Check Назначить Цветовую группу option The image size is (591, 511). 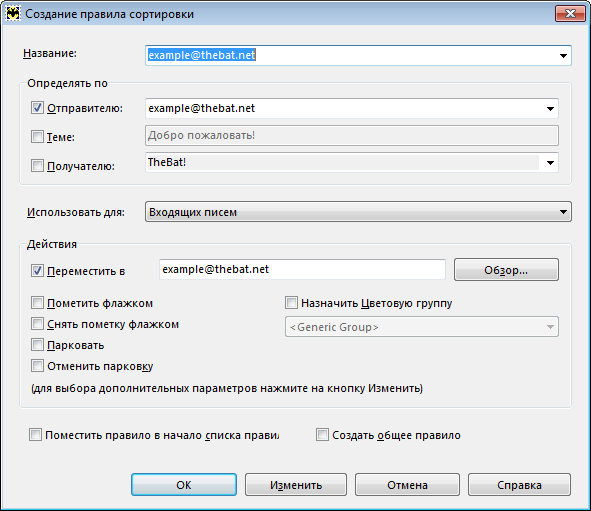(x=291, y=303)
